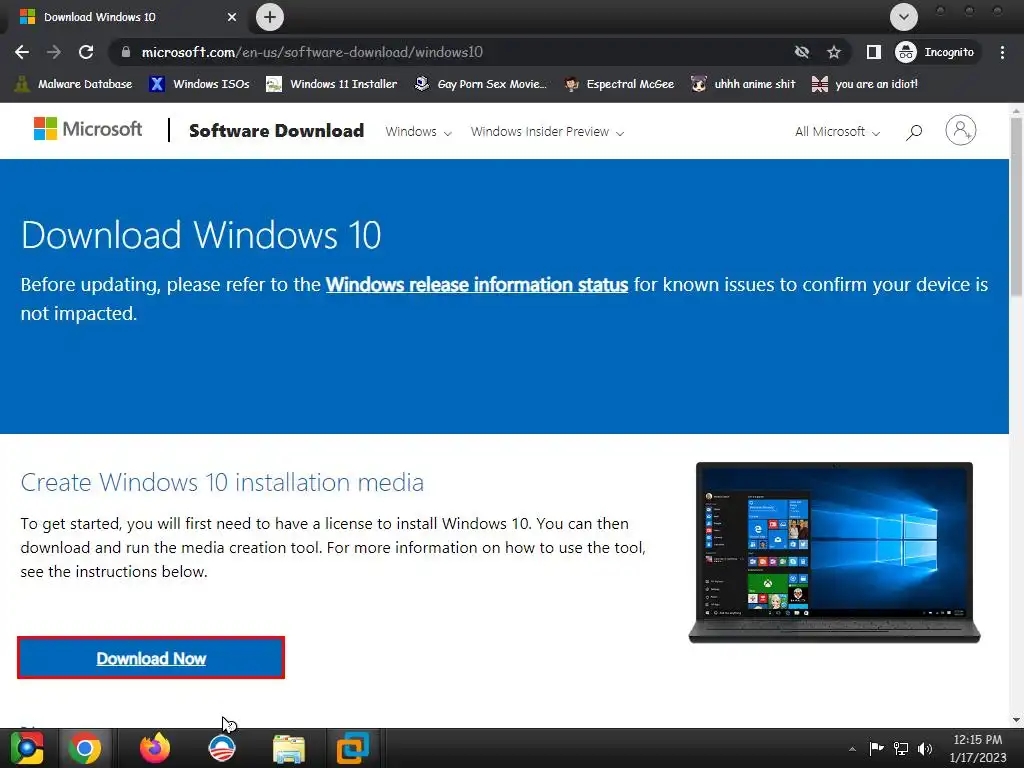Click the Action Center flag tray icon

click(x=876, y=748)
